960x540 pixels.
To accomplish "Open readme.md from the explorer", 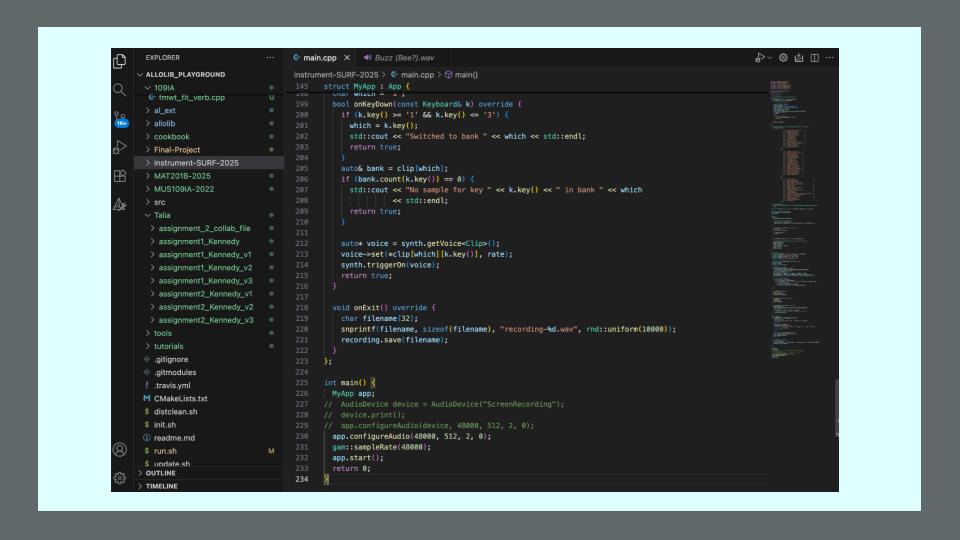I will [173, 437].
